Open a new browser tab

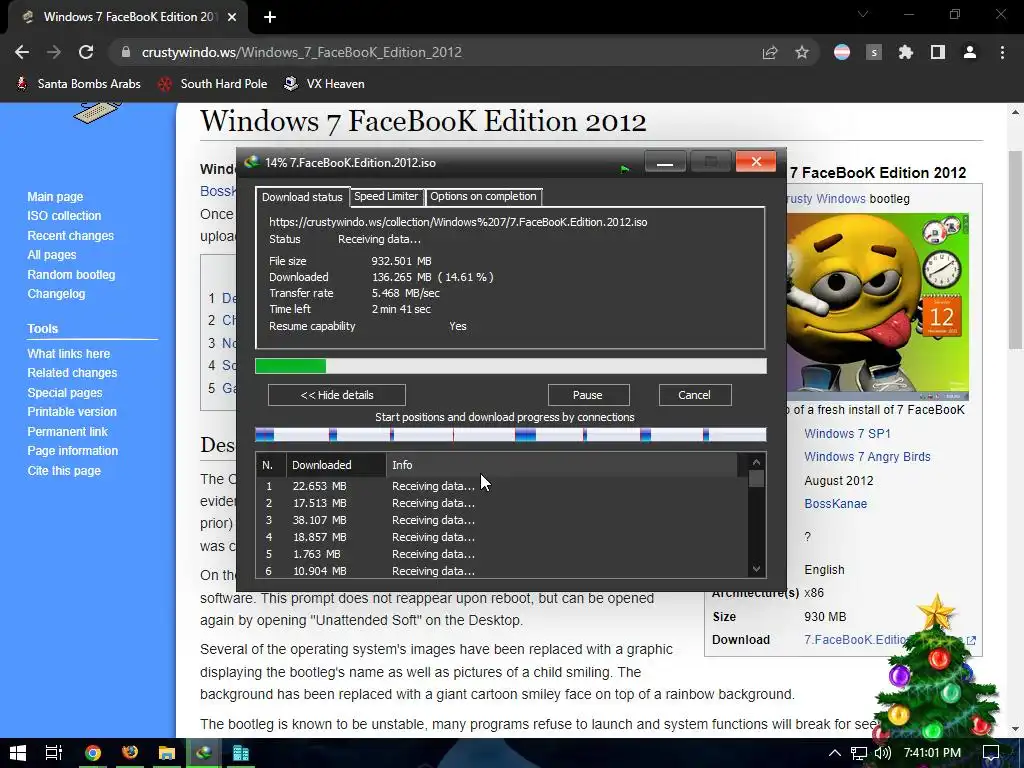tap(270, 17)
